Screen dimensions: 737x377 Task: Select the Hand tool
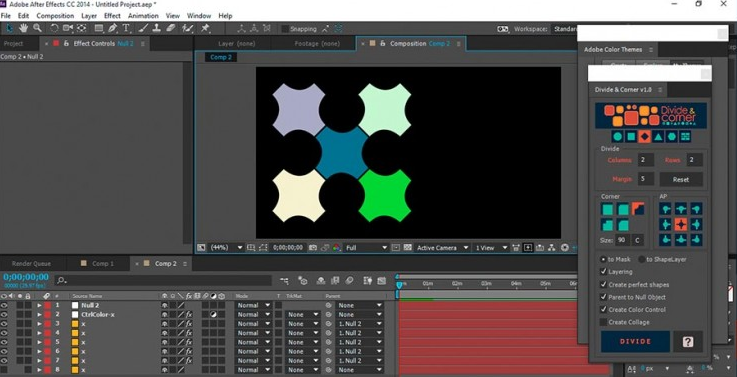coord(24,28)
